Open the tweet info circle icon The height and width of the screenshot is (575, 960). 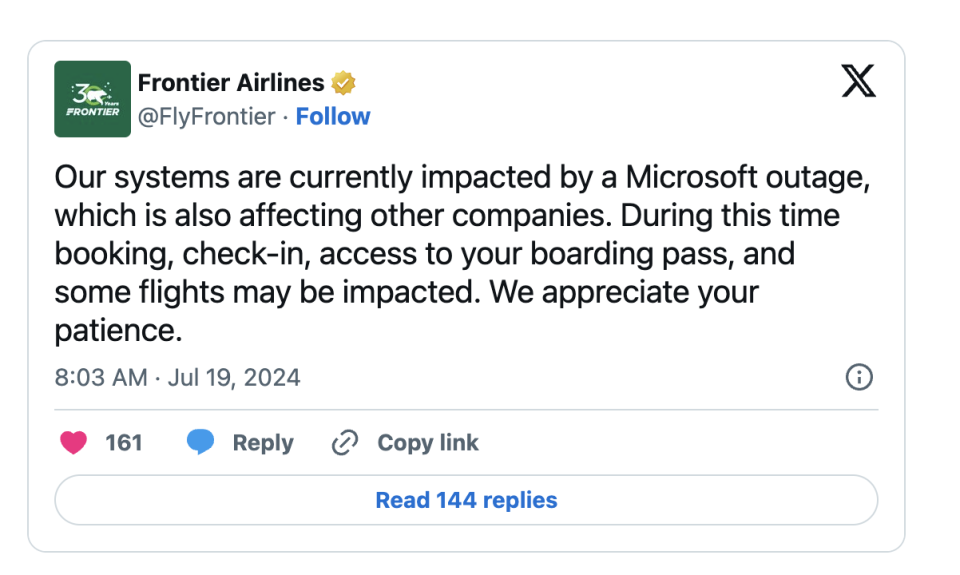tap(859, 377)
